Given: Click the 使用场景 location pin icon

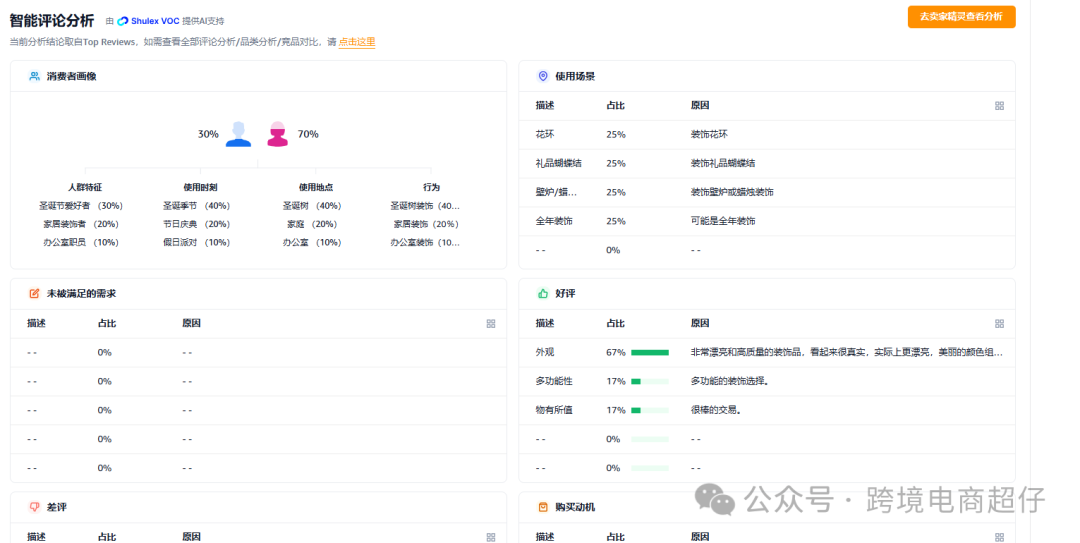Looking at the screenshot, I should pyautogui.click(x=543, y=76).
